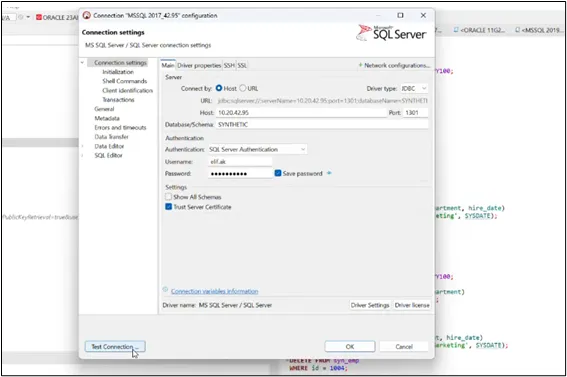Collapse the Connection settings tree node
This screenshot has width=567, height=377.
click(82, 63)
